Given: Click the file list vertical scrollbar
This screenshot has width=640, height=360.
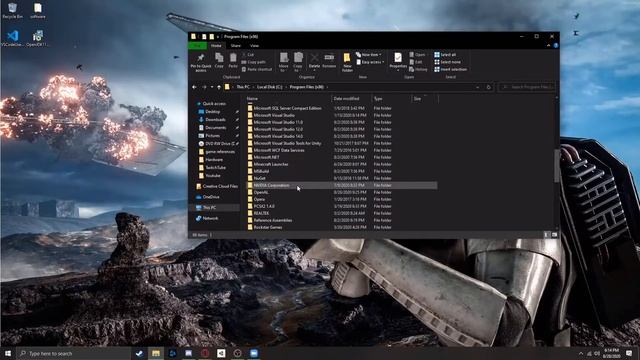Looking at the screenshot, I should coord(557,166).
